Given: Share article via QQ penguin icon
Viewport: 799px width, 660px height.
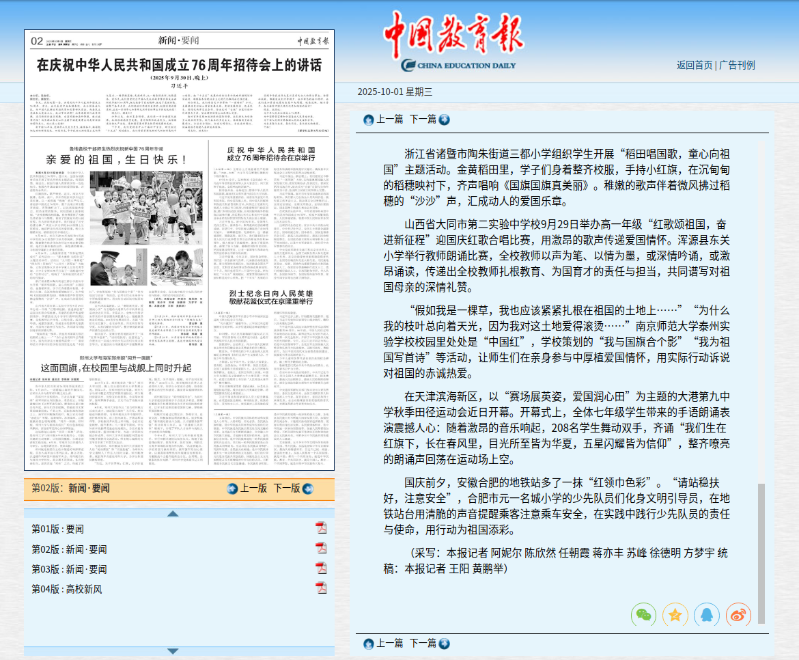Looking at the screenshot, I should point(706,614).
